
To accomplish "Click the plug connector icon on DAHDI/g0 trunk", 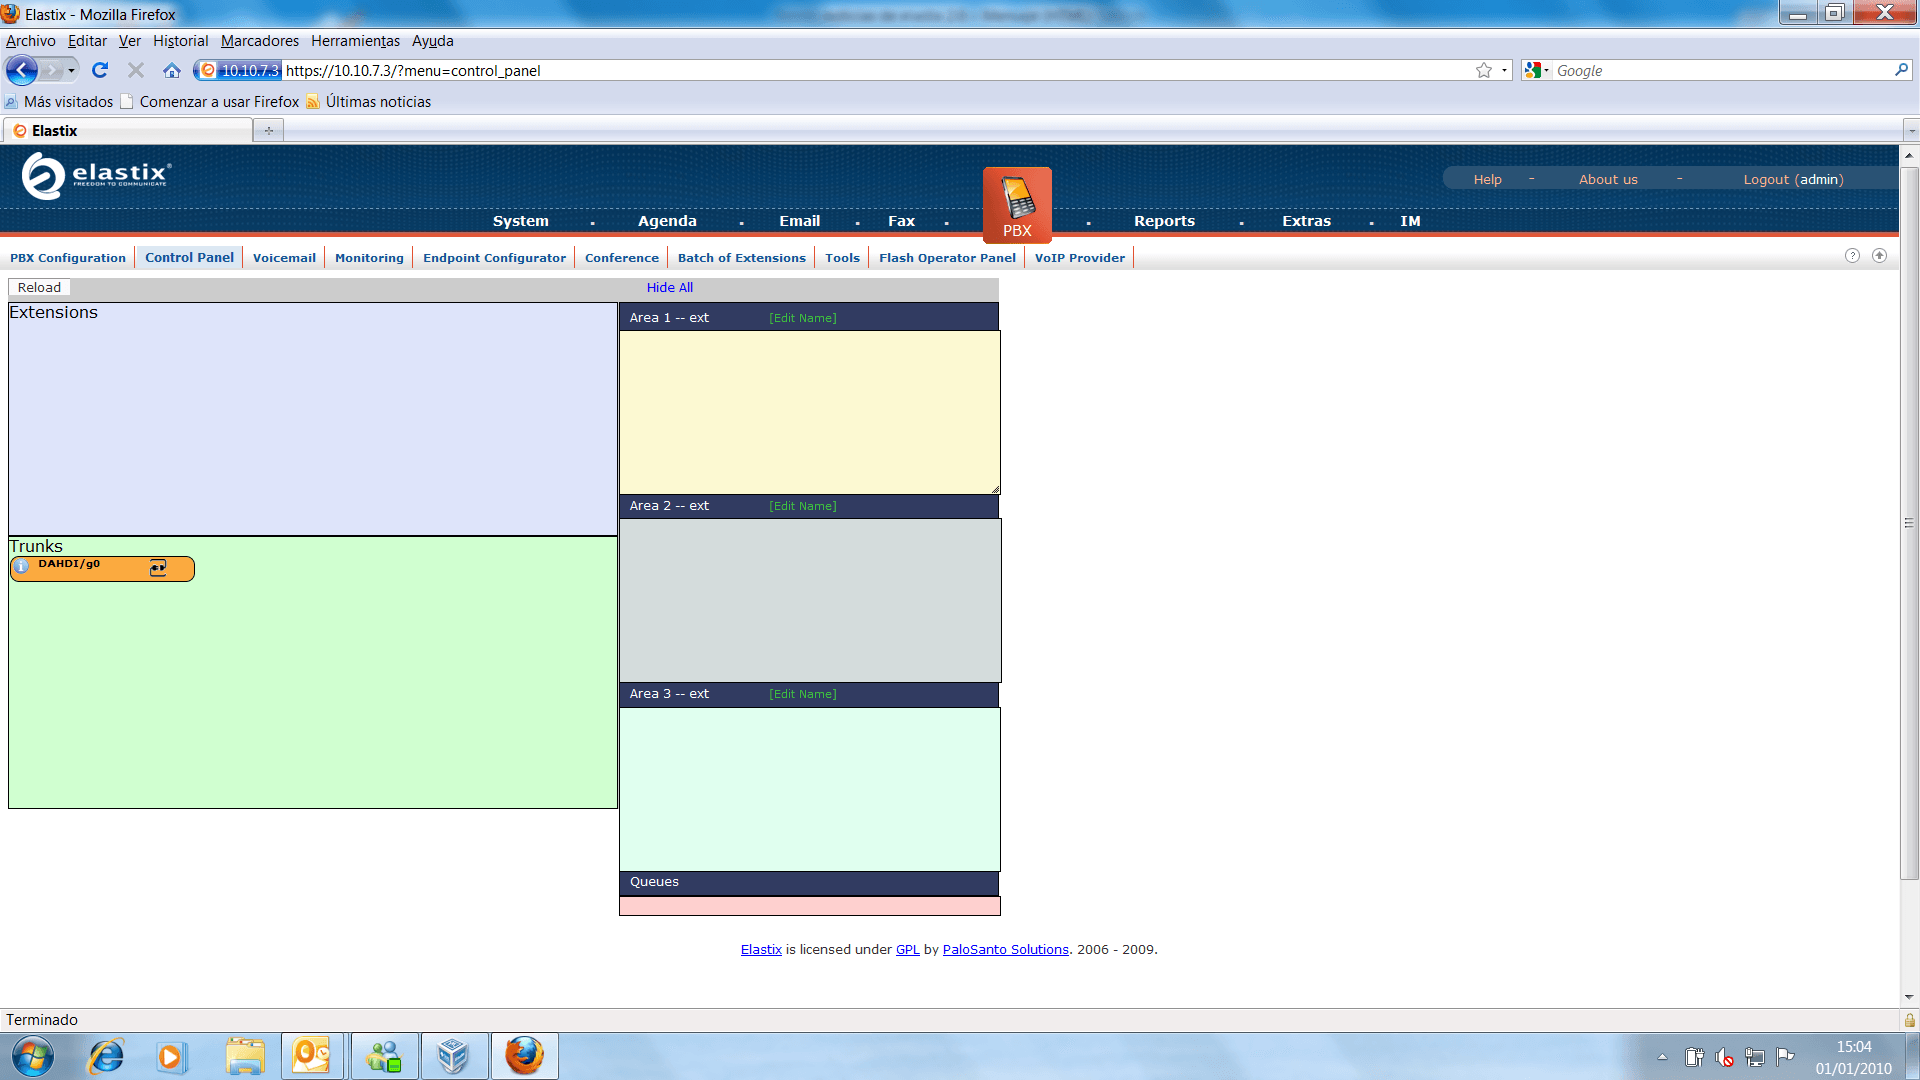I will tap(158, 567).
